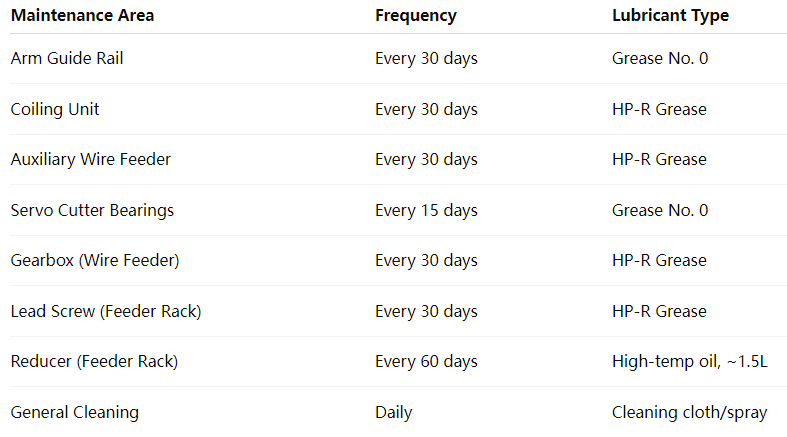Click the Every 60 days frequency cell
The height and width of the screenshot is (437, 787).
click(427, 362)
